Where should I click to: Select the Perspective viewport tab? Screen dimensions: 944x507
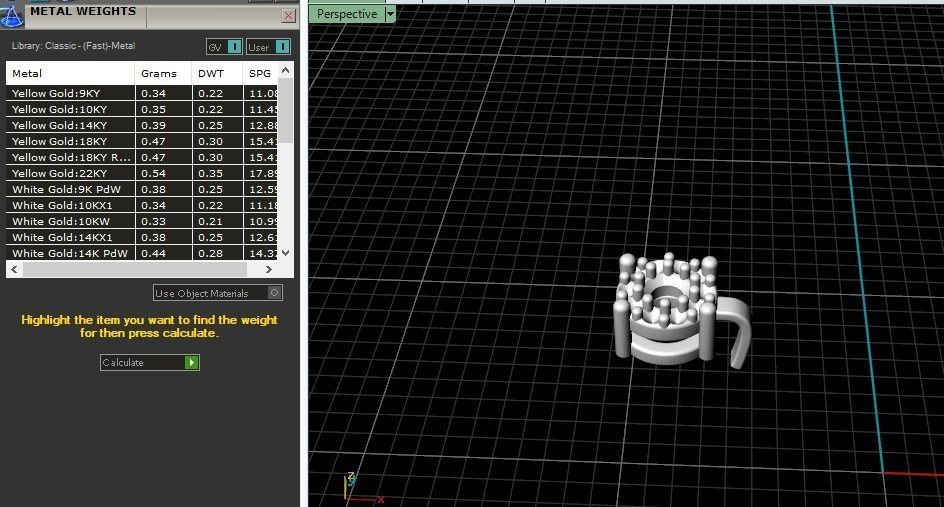click(347, 14)
